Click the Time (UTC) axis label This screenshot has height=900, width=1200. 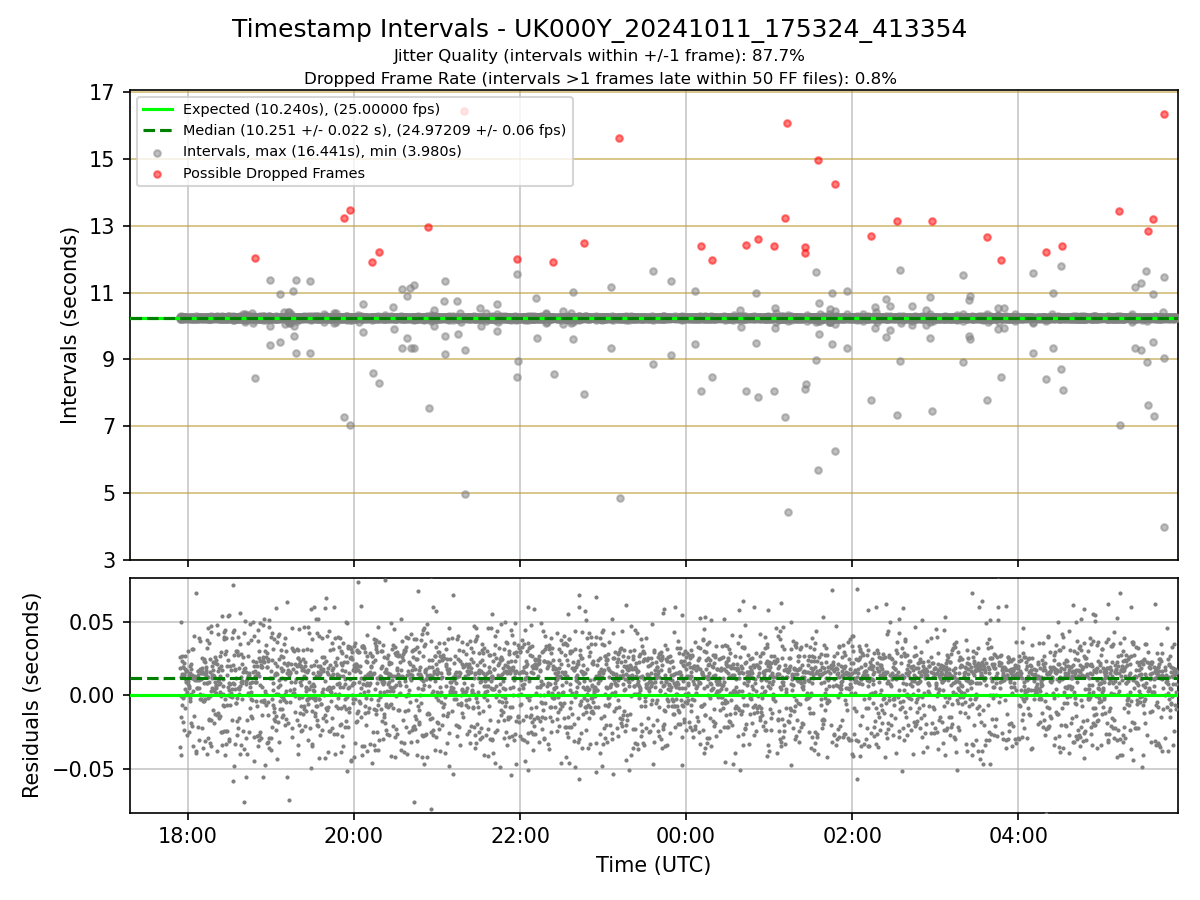pyautogui.click(x=653, y=865)
